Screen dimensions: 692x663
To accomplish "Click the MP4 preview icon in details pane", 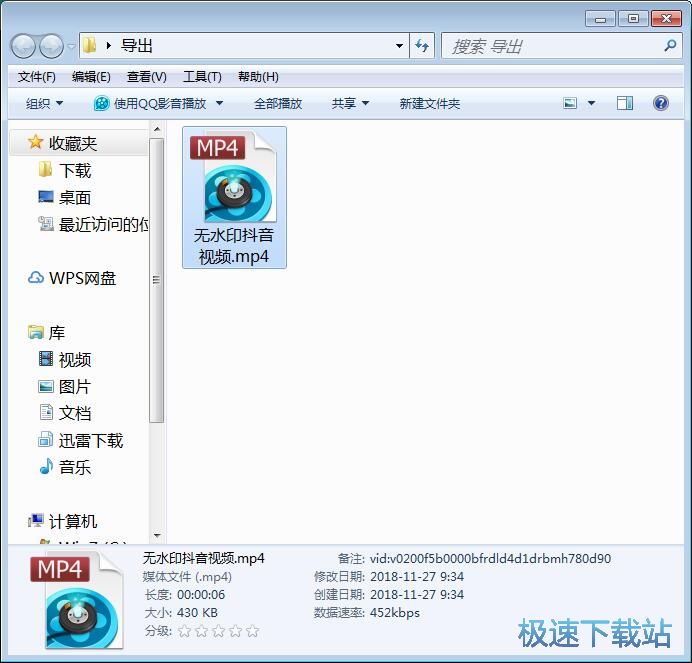I will point(76,601).
